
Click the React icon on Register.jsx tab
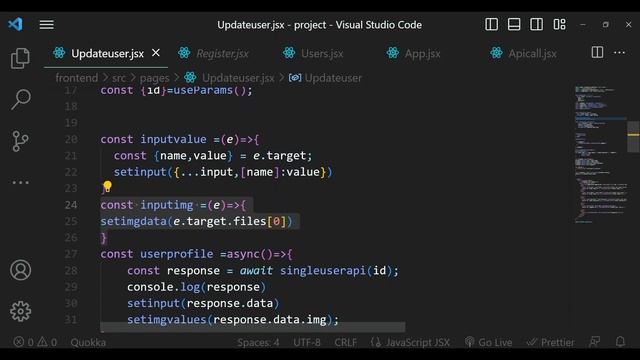click(x=184, y=53)
